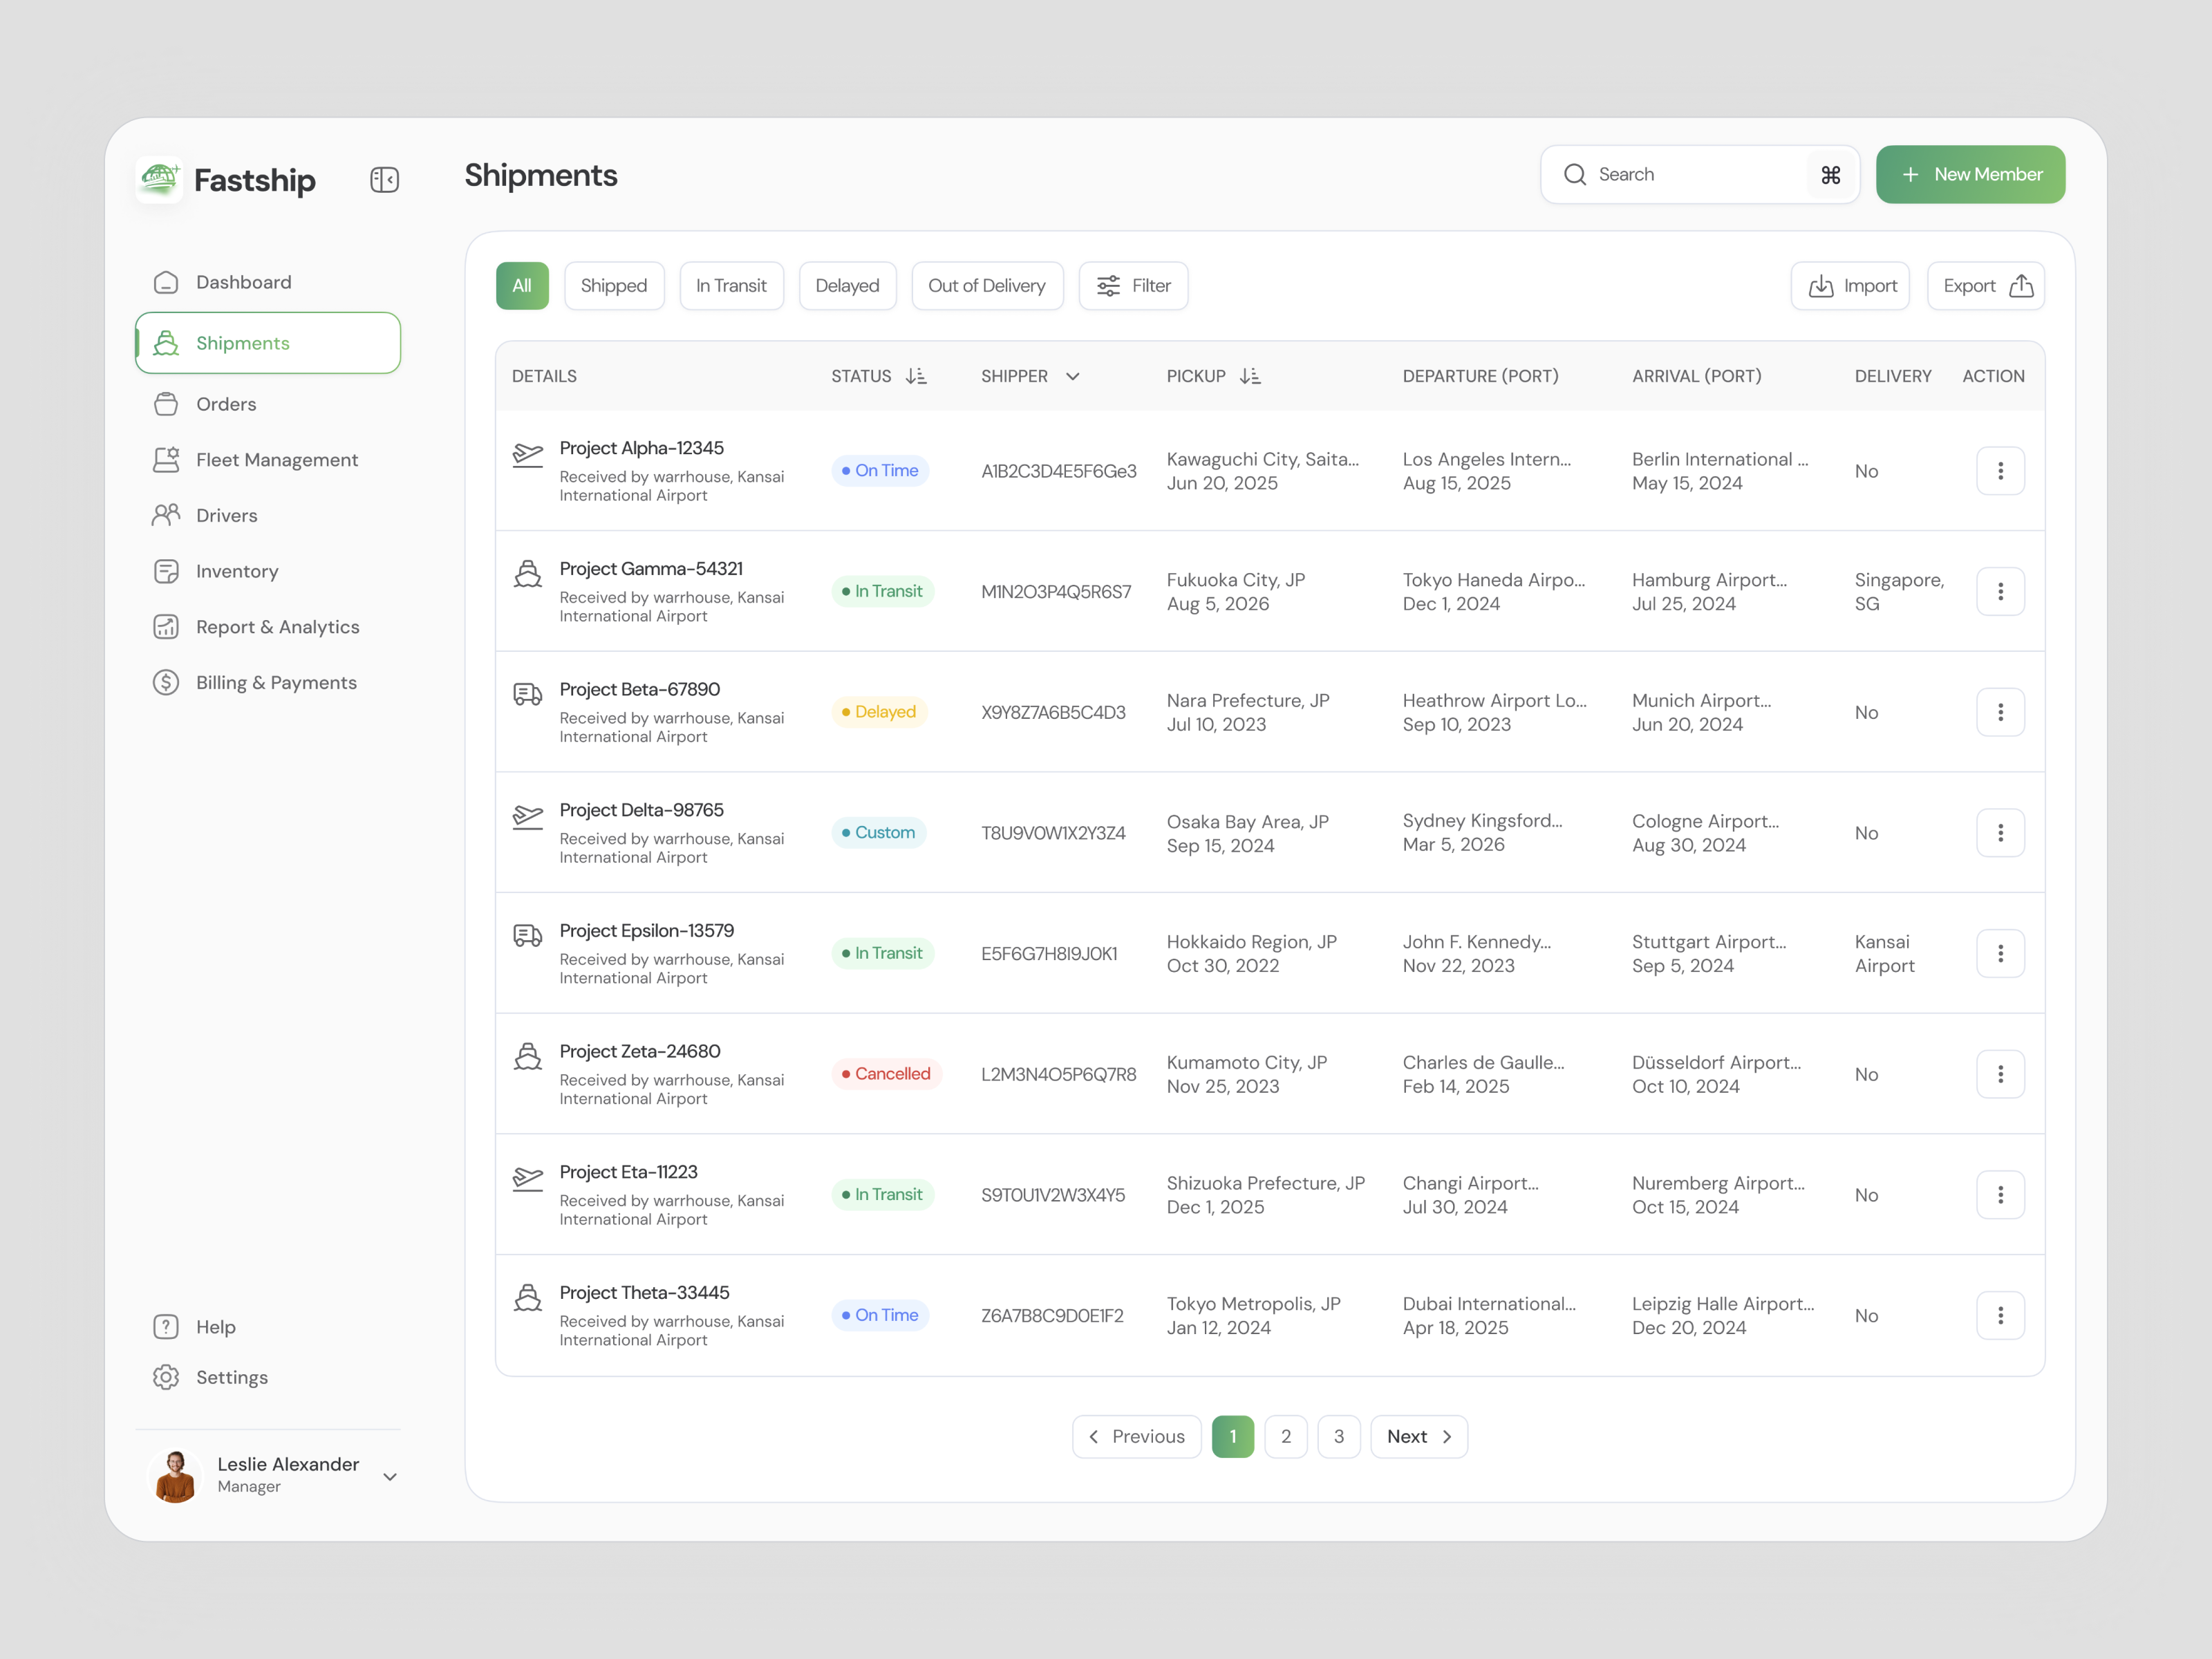Image resolution: width=2212 pixels, height=1659 pixels.
Task: Toggle the Pickup column sort order
Action: 1250,377
